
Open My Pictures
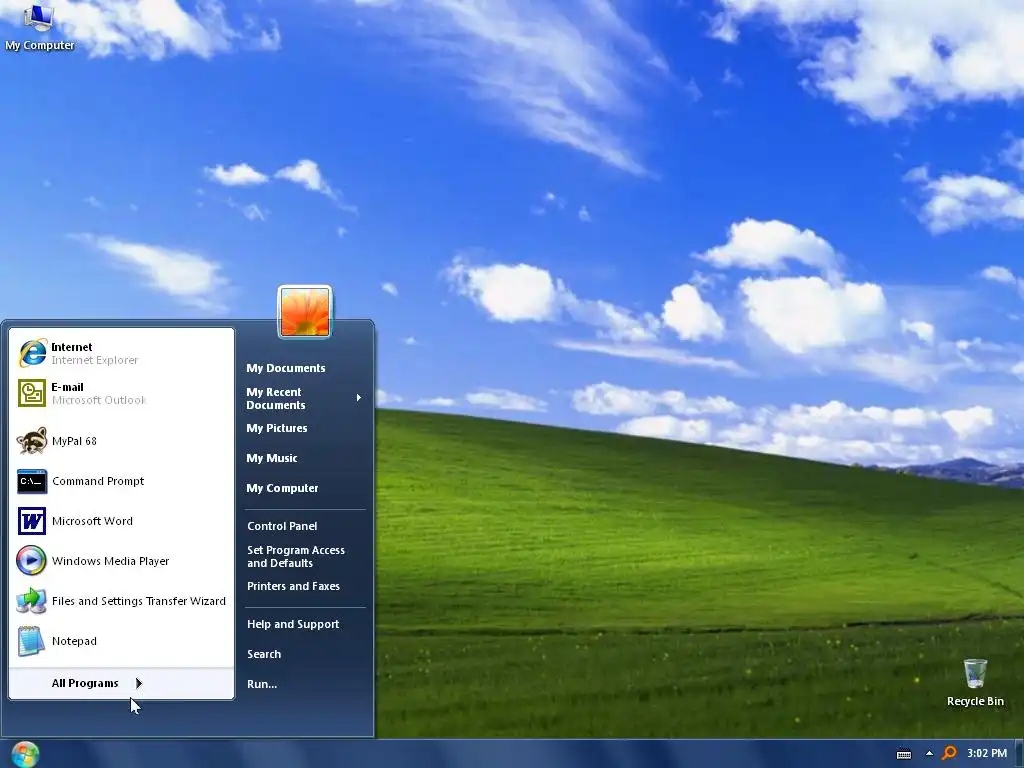click(276, 428)
